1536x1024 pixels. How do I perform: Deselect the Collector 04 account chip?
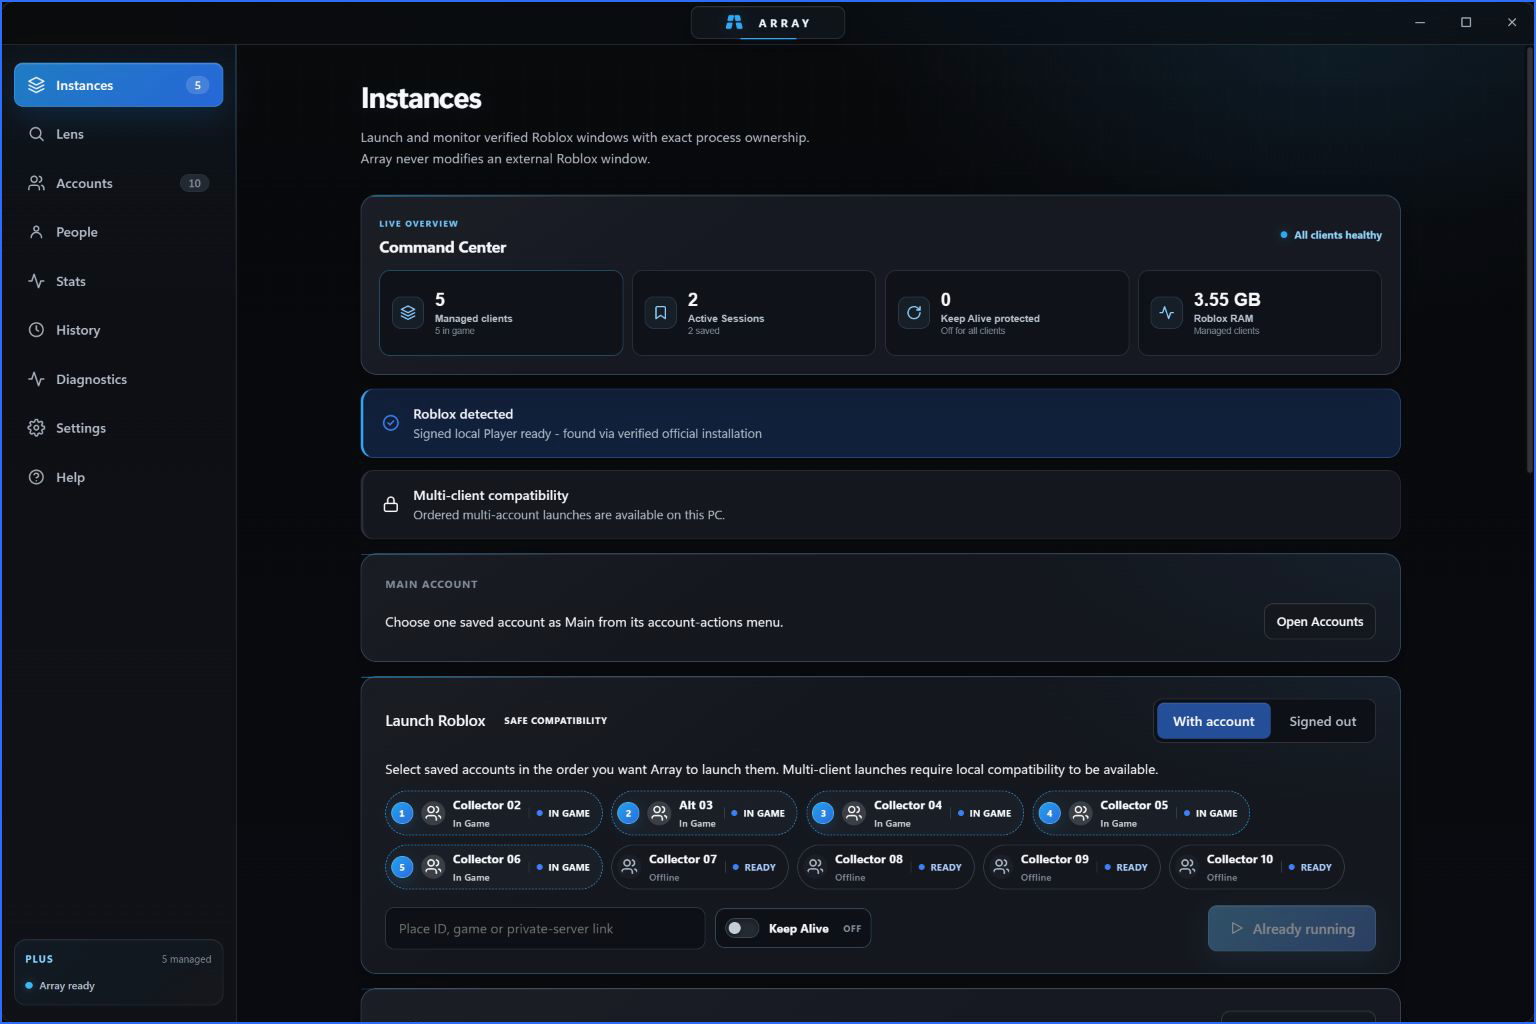pos(915,813)
